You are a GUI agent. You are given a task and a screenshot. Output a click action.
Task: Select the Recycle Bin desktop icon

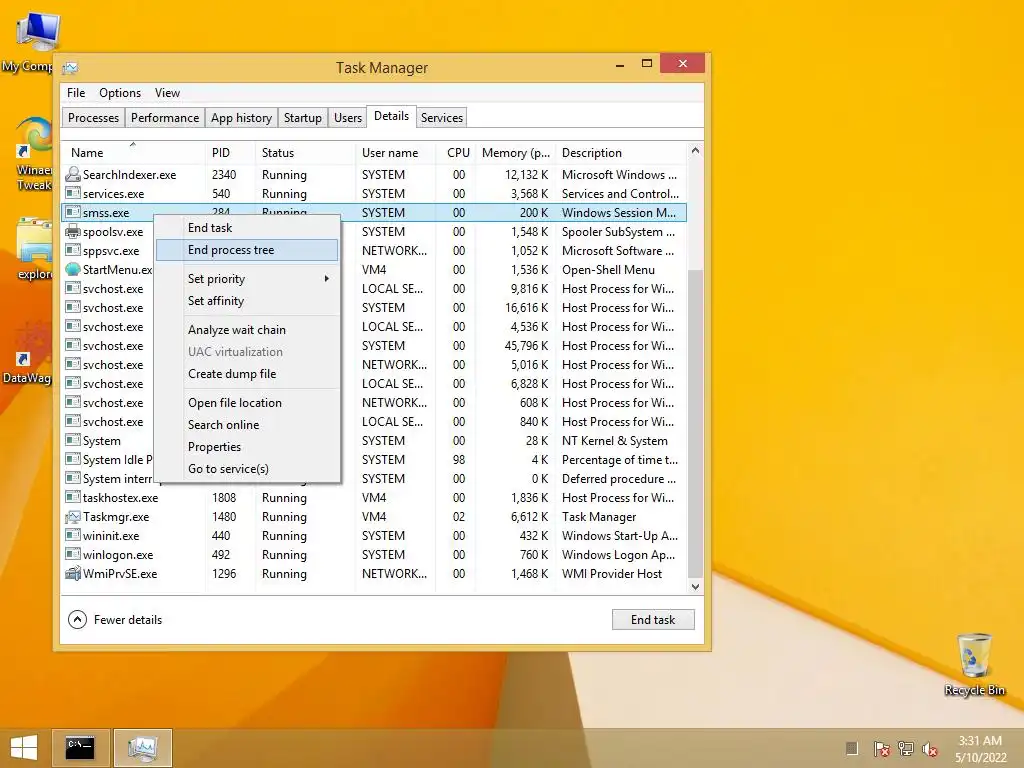coord(974,664)
